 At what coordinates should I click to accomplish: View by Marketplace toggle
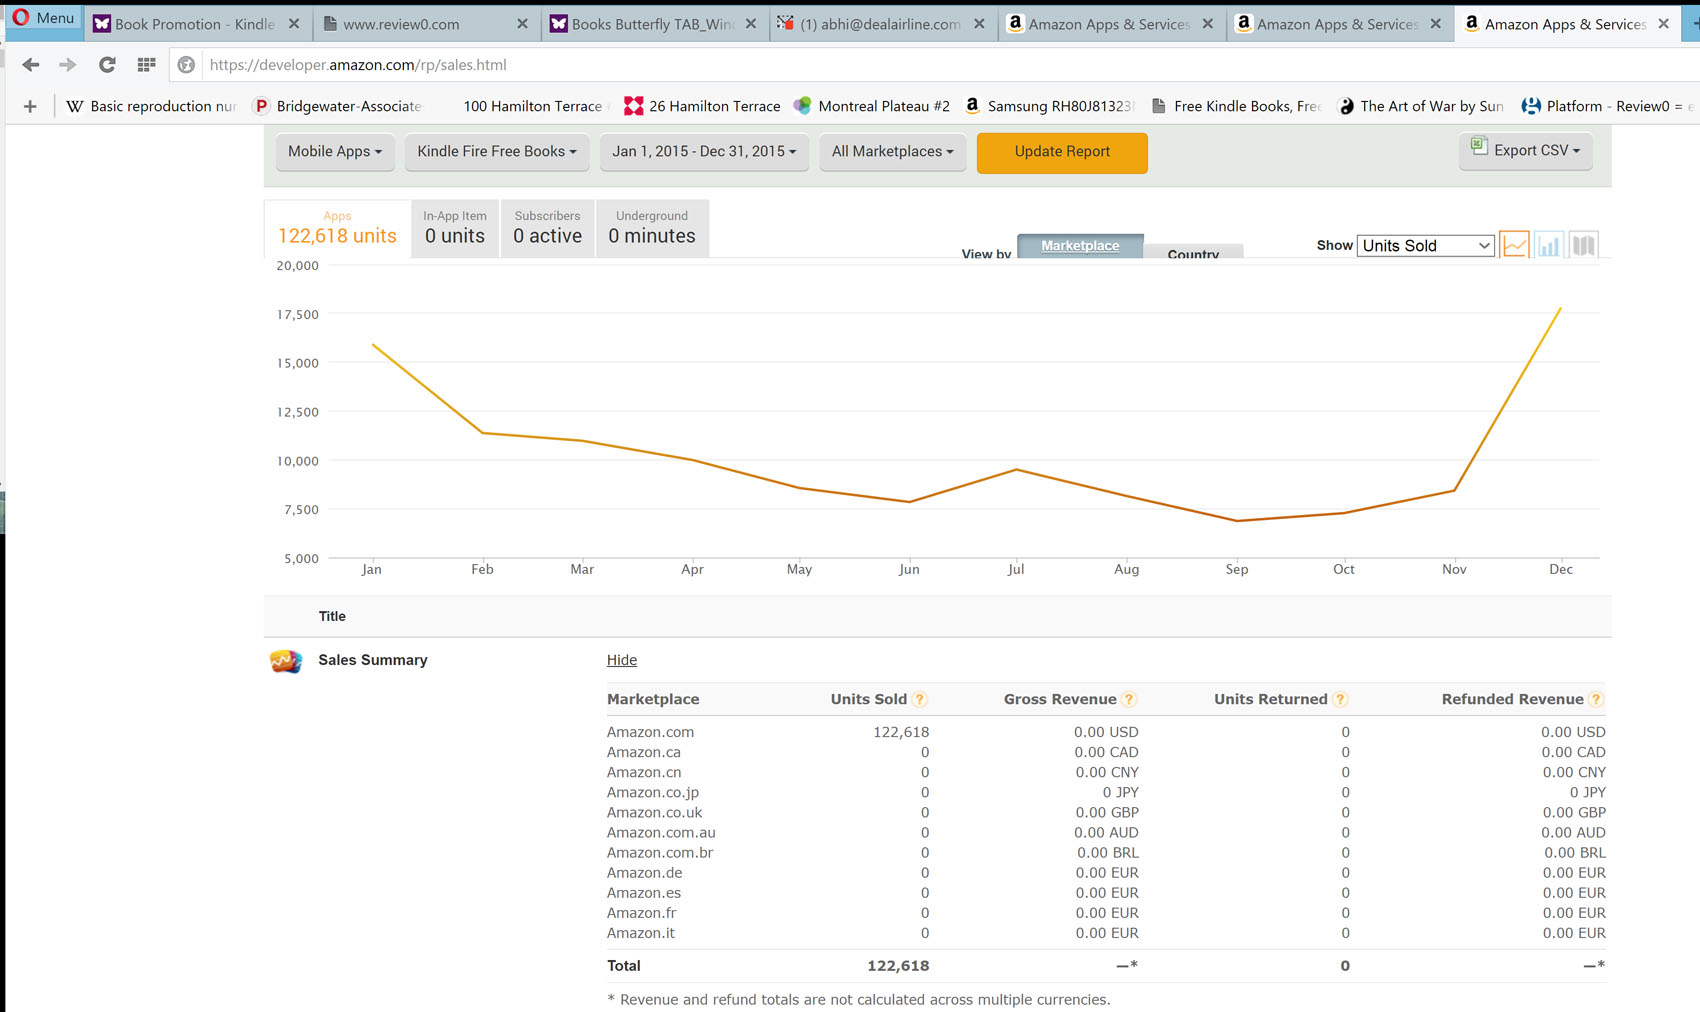pyautogui.click(x=1080, y=246)
